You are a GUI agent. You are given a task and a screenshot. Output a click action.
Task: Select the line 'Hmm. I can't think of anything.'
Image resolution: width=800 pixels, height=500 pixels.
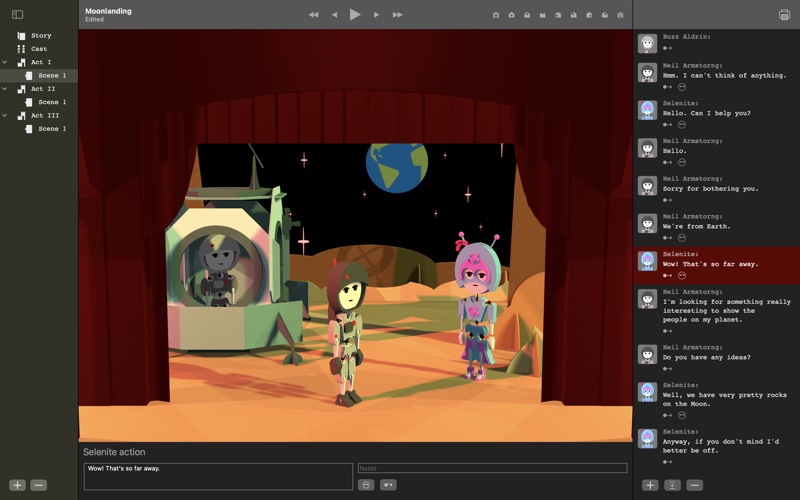click(x=724, y=76)
